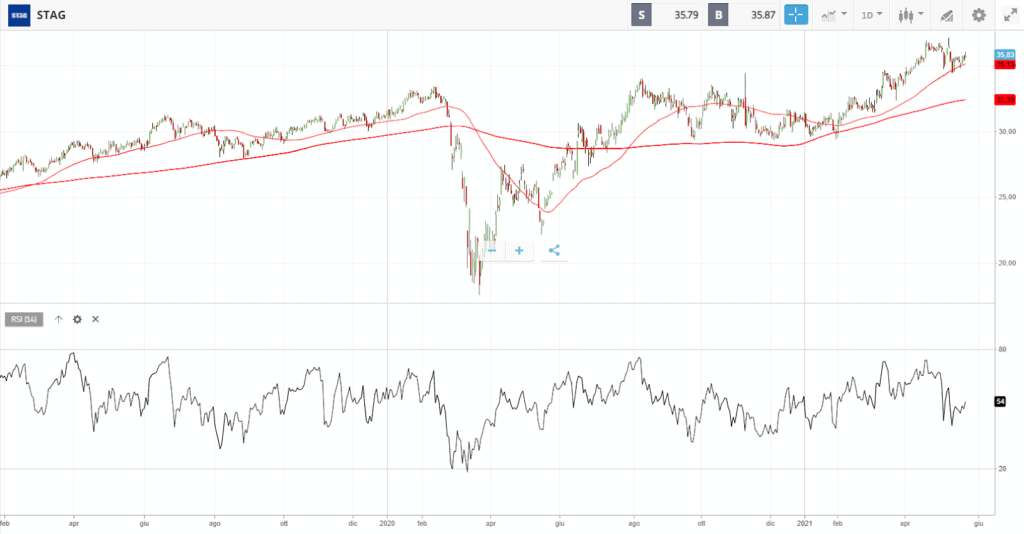Image resolution: width=1024 pixels, height=534 pixels.
Task: Click the current price label 35,83
Action: [1005, 55]
